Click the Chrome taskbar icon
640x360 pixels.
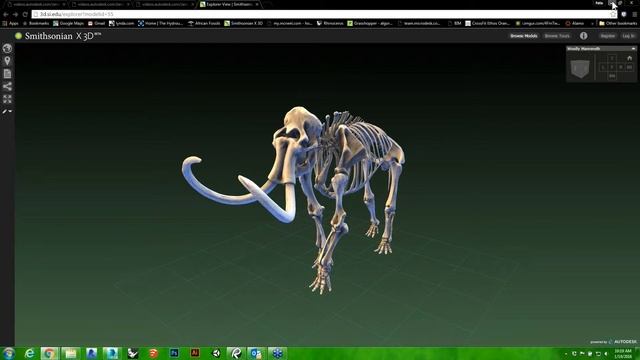[x=49, y=353]
